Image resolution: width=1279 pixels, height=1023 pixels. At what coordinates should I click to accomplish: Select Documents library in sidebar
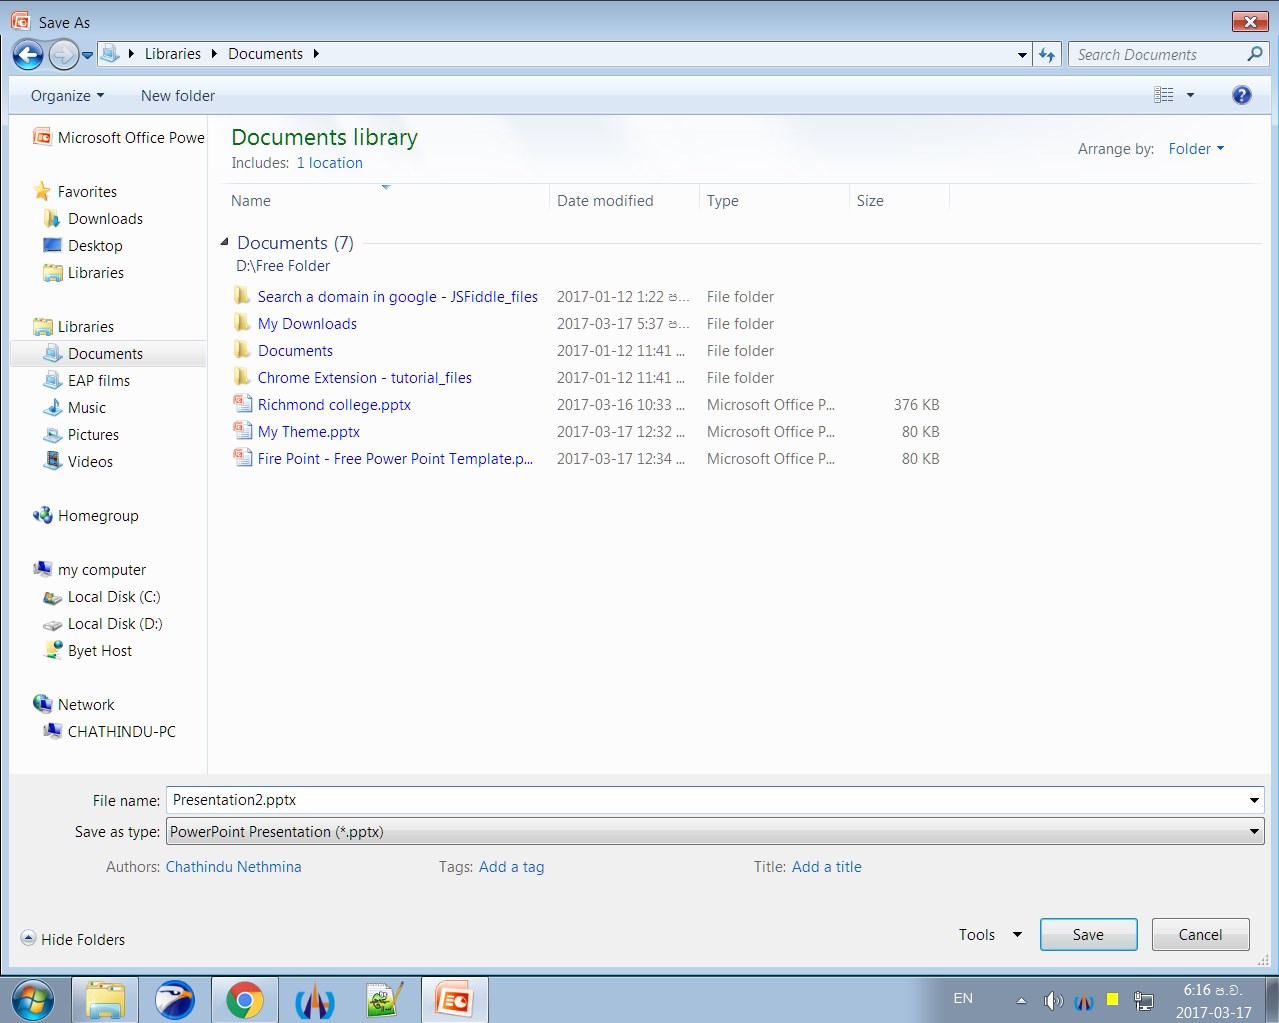(108, 354)
